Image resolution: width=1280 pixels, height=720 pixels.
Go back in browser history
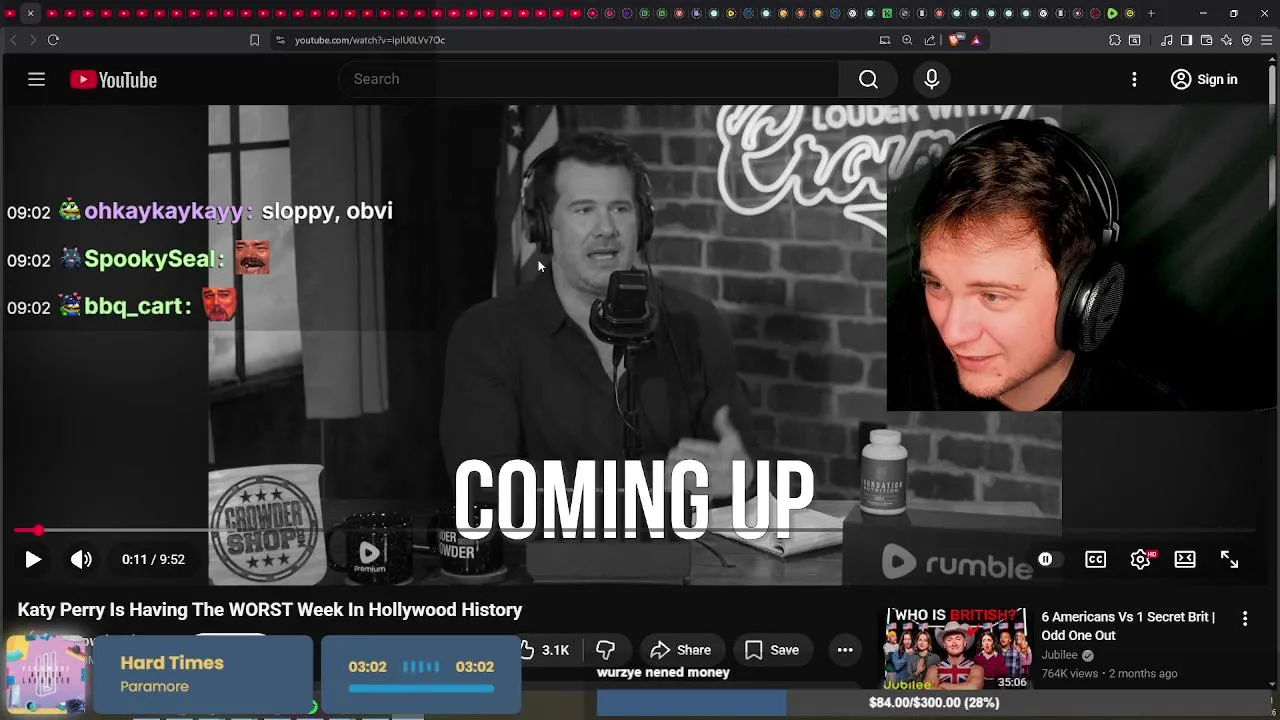tap(13, 40)
